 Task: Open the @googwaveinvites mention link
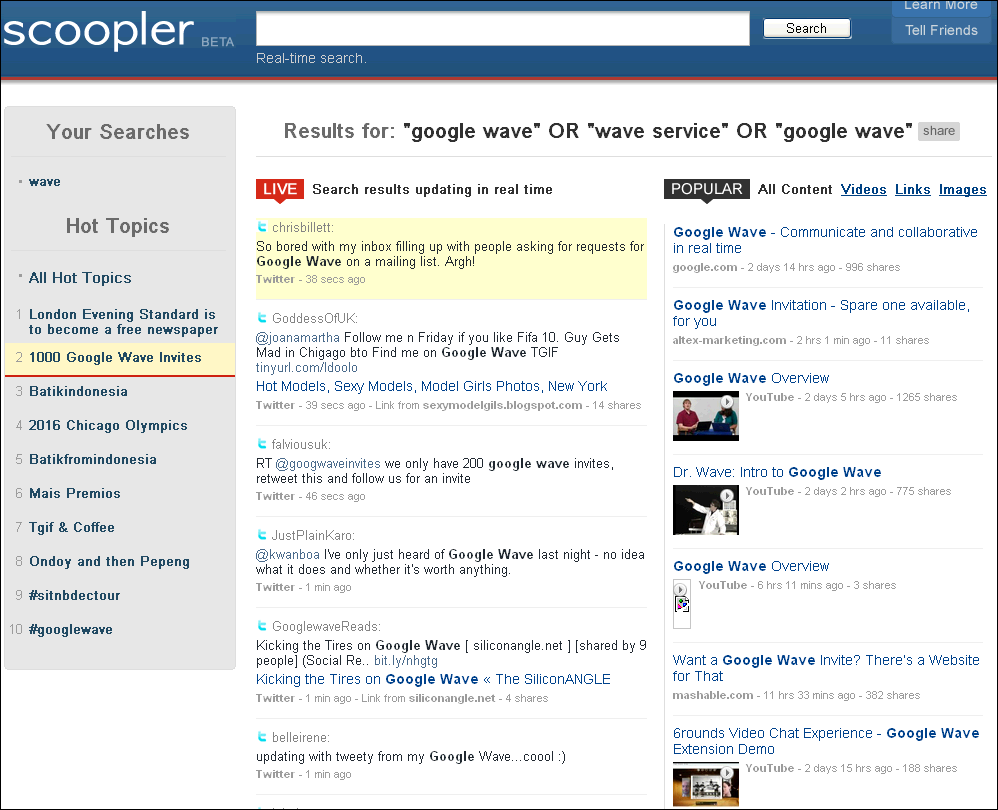328,463
